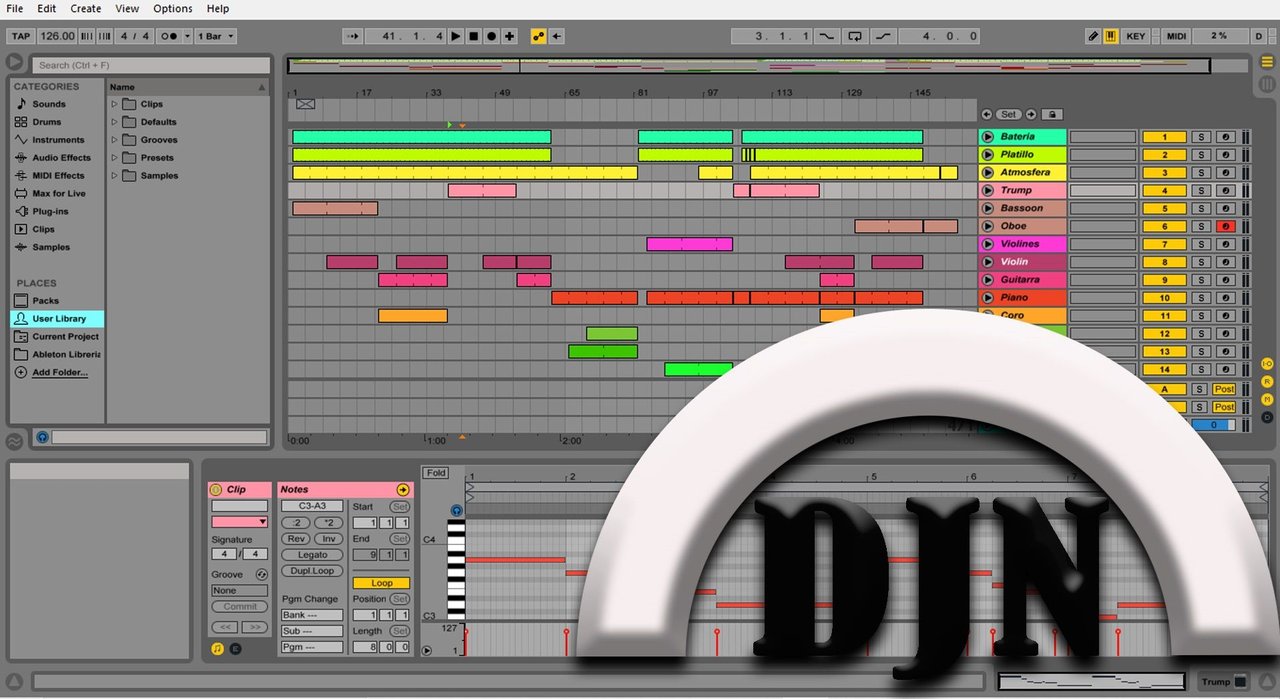This screenshot has height=699, width=1280.
Task: Open the Audio Effects category
Action: pos(60,158)
